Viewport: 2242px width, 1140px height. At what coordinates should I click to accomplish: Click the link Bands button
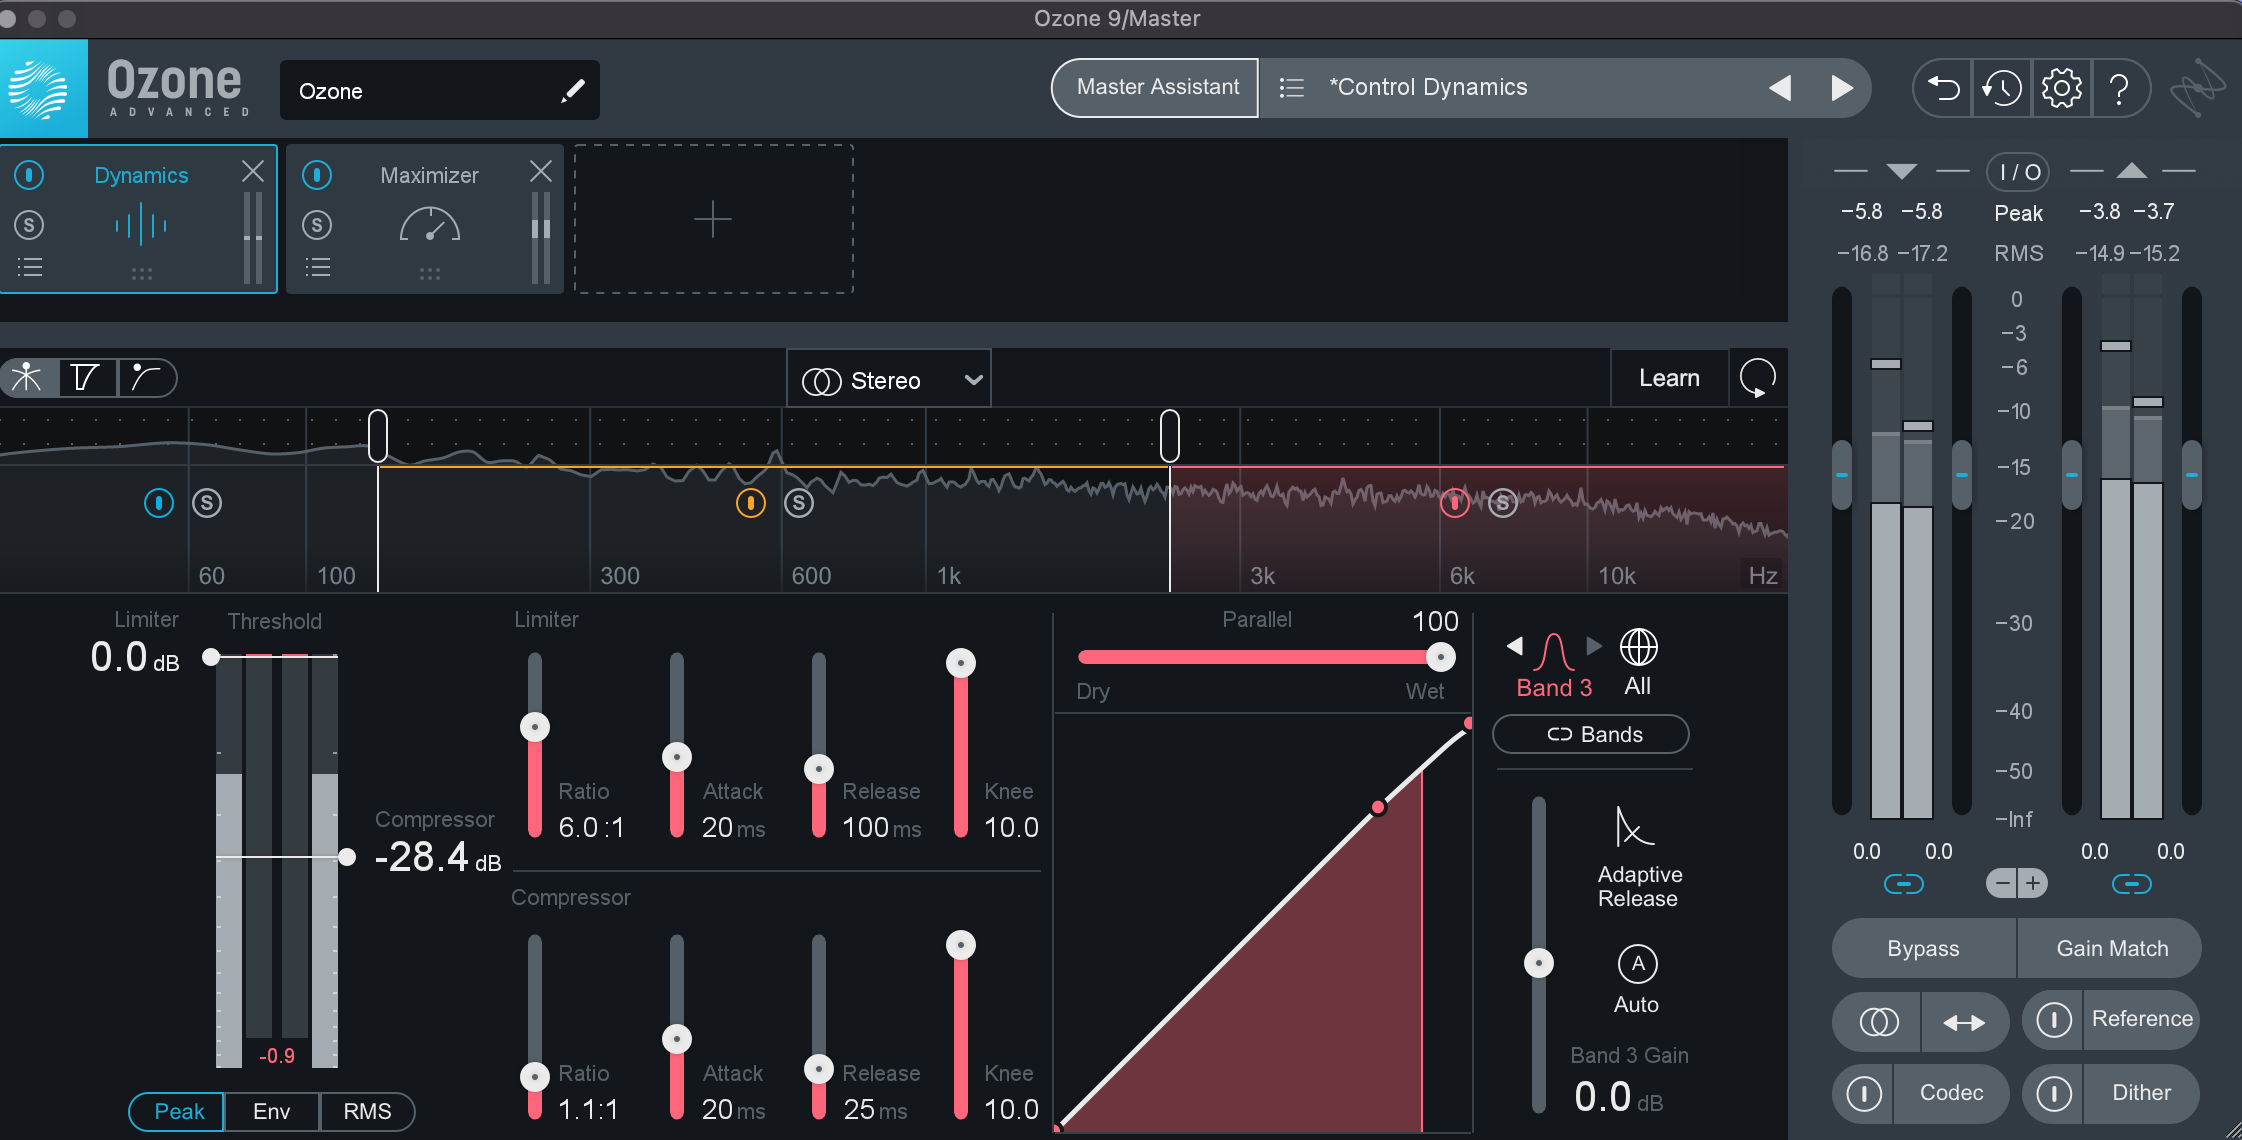pos(1591,734)
